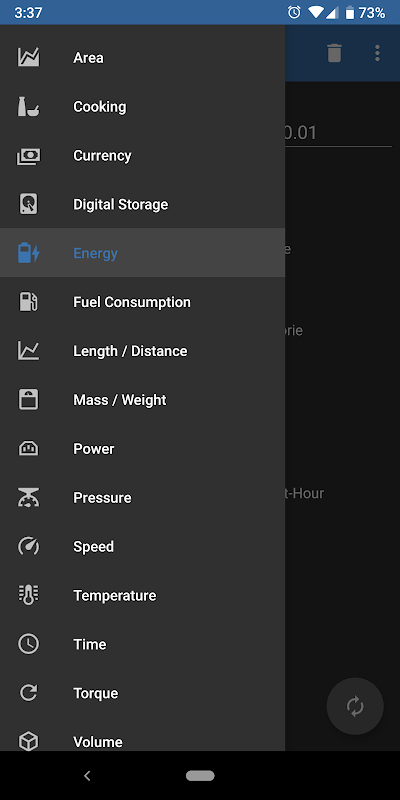This screenshot has height=800, width=400.
Task: Tap the Time clock icon
Action: click(29, 644)
